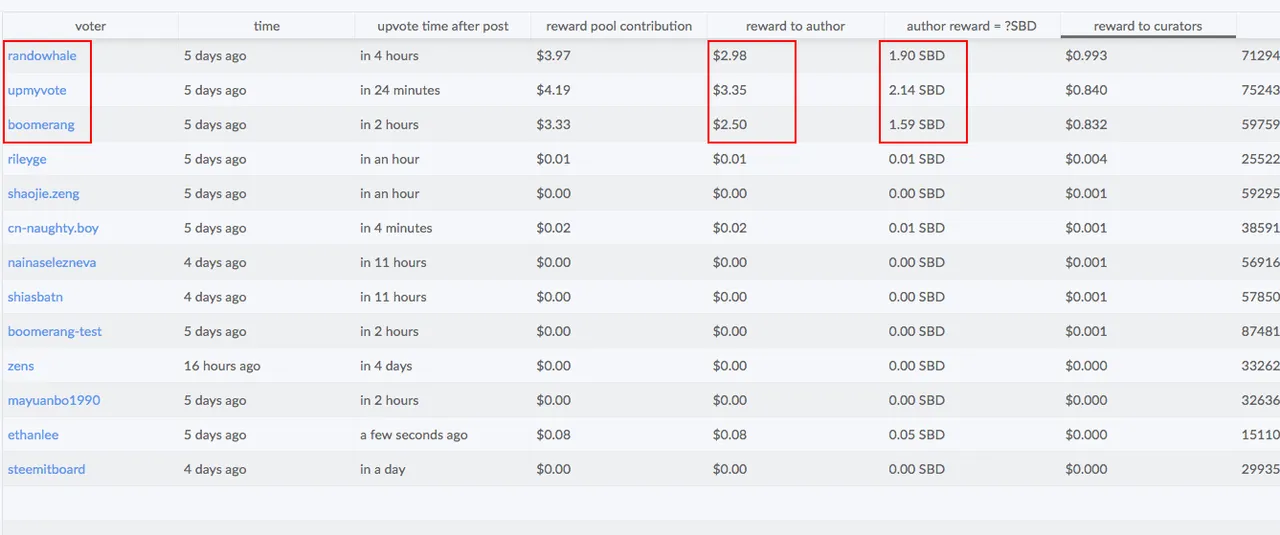Open upmyvote voter profile link
This screenshot has width=1280, height=535.
pyautogui.click(x=37, y=90)
